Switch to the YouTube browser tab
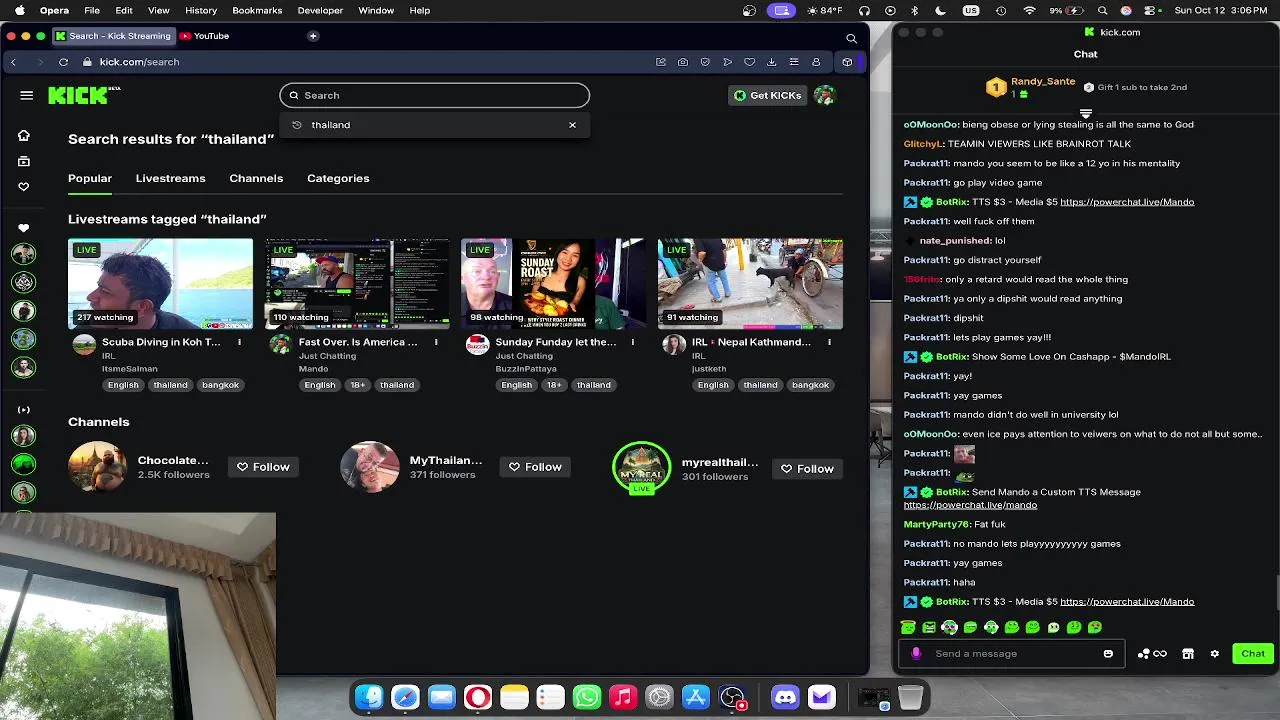 (x=205, y=36)
